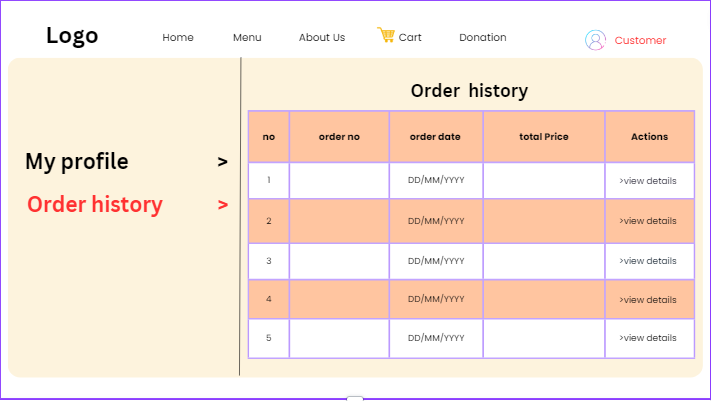Select the DD/MM/YYYY date in row 3

pos(436,261)
